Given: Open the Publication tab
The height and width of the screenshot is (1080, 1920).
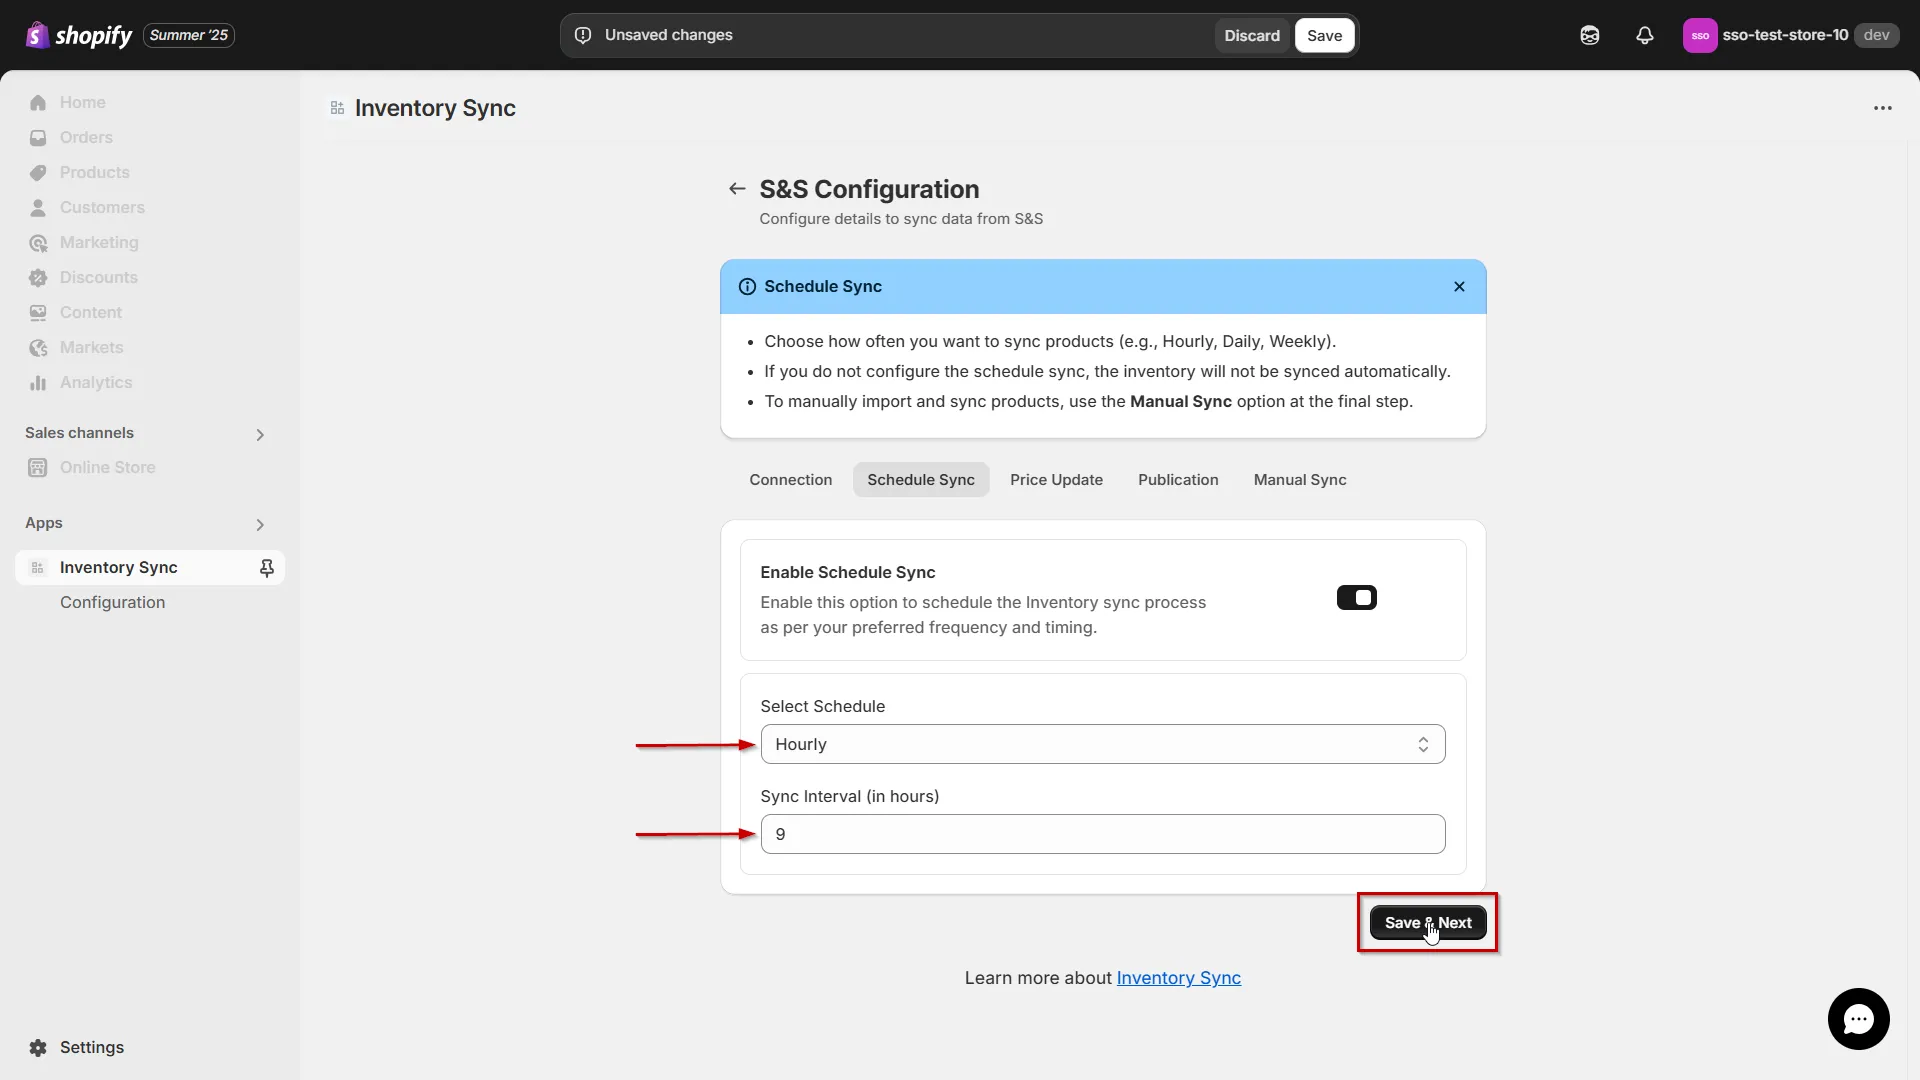Looking at the screenshot, I should click(x=1178, y=480).
